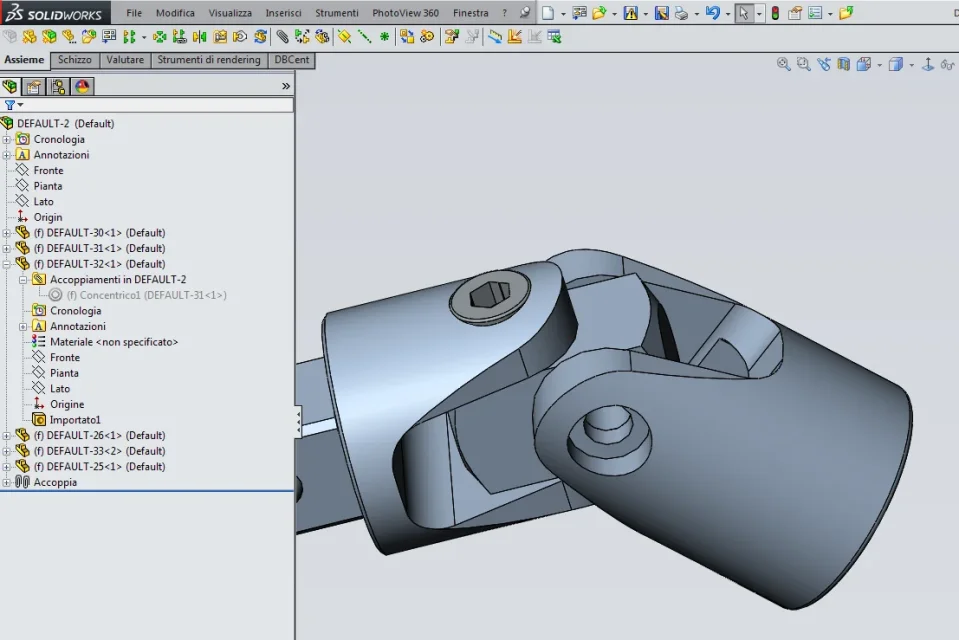Screen dimensions: 959x640
Task: Click the Interference Detection icon
Action: [407, 37]
